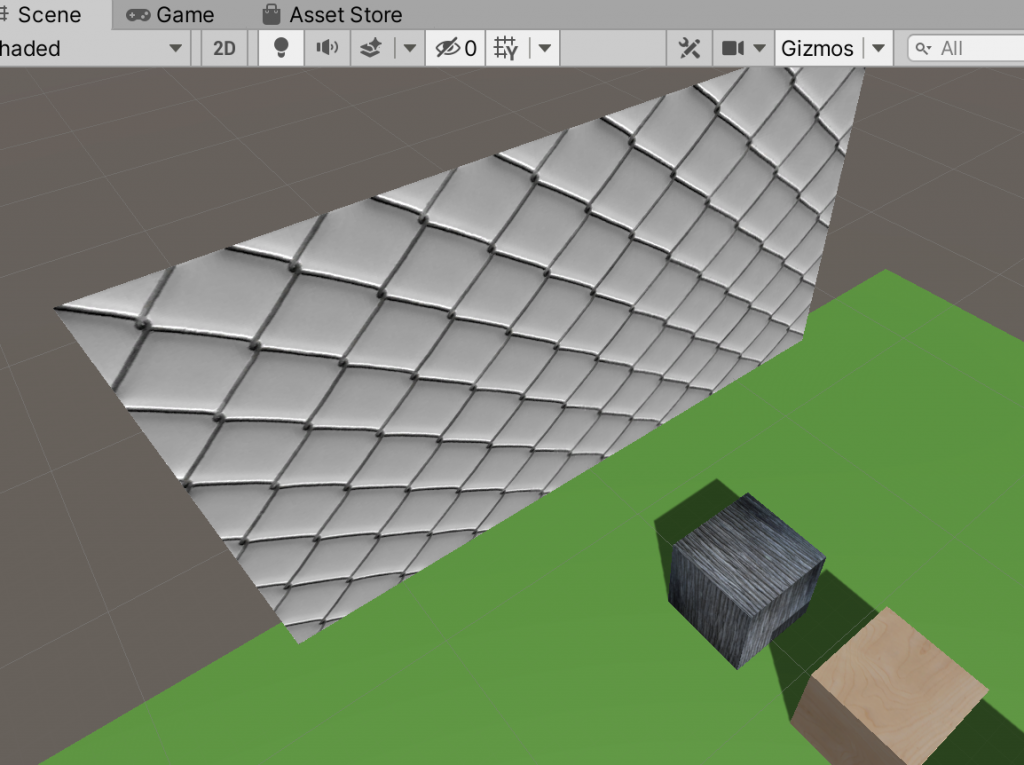Click the Gizmos button
The image size is (1024, 765).
point(817,48)
